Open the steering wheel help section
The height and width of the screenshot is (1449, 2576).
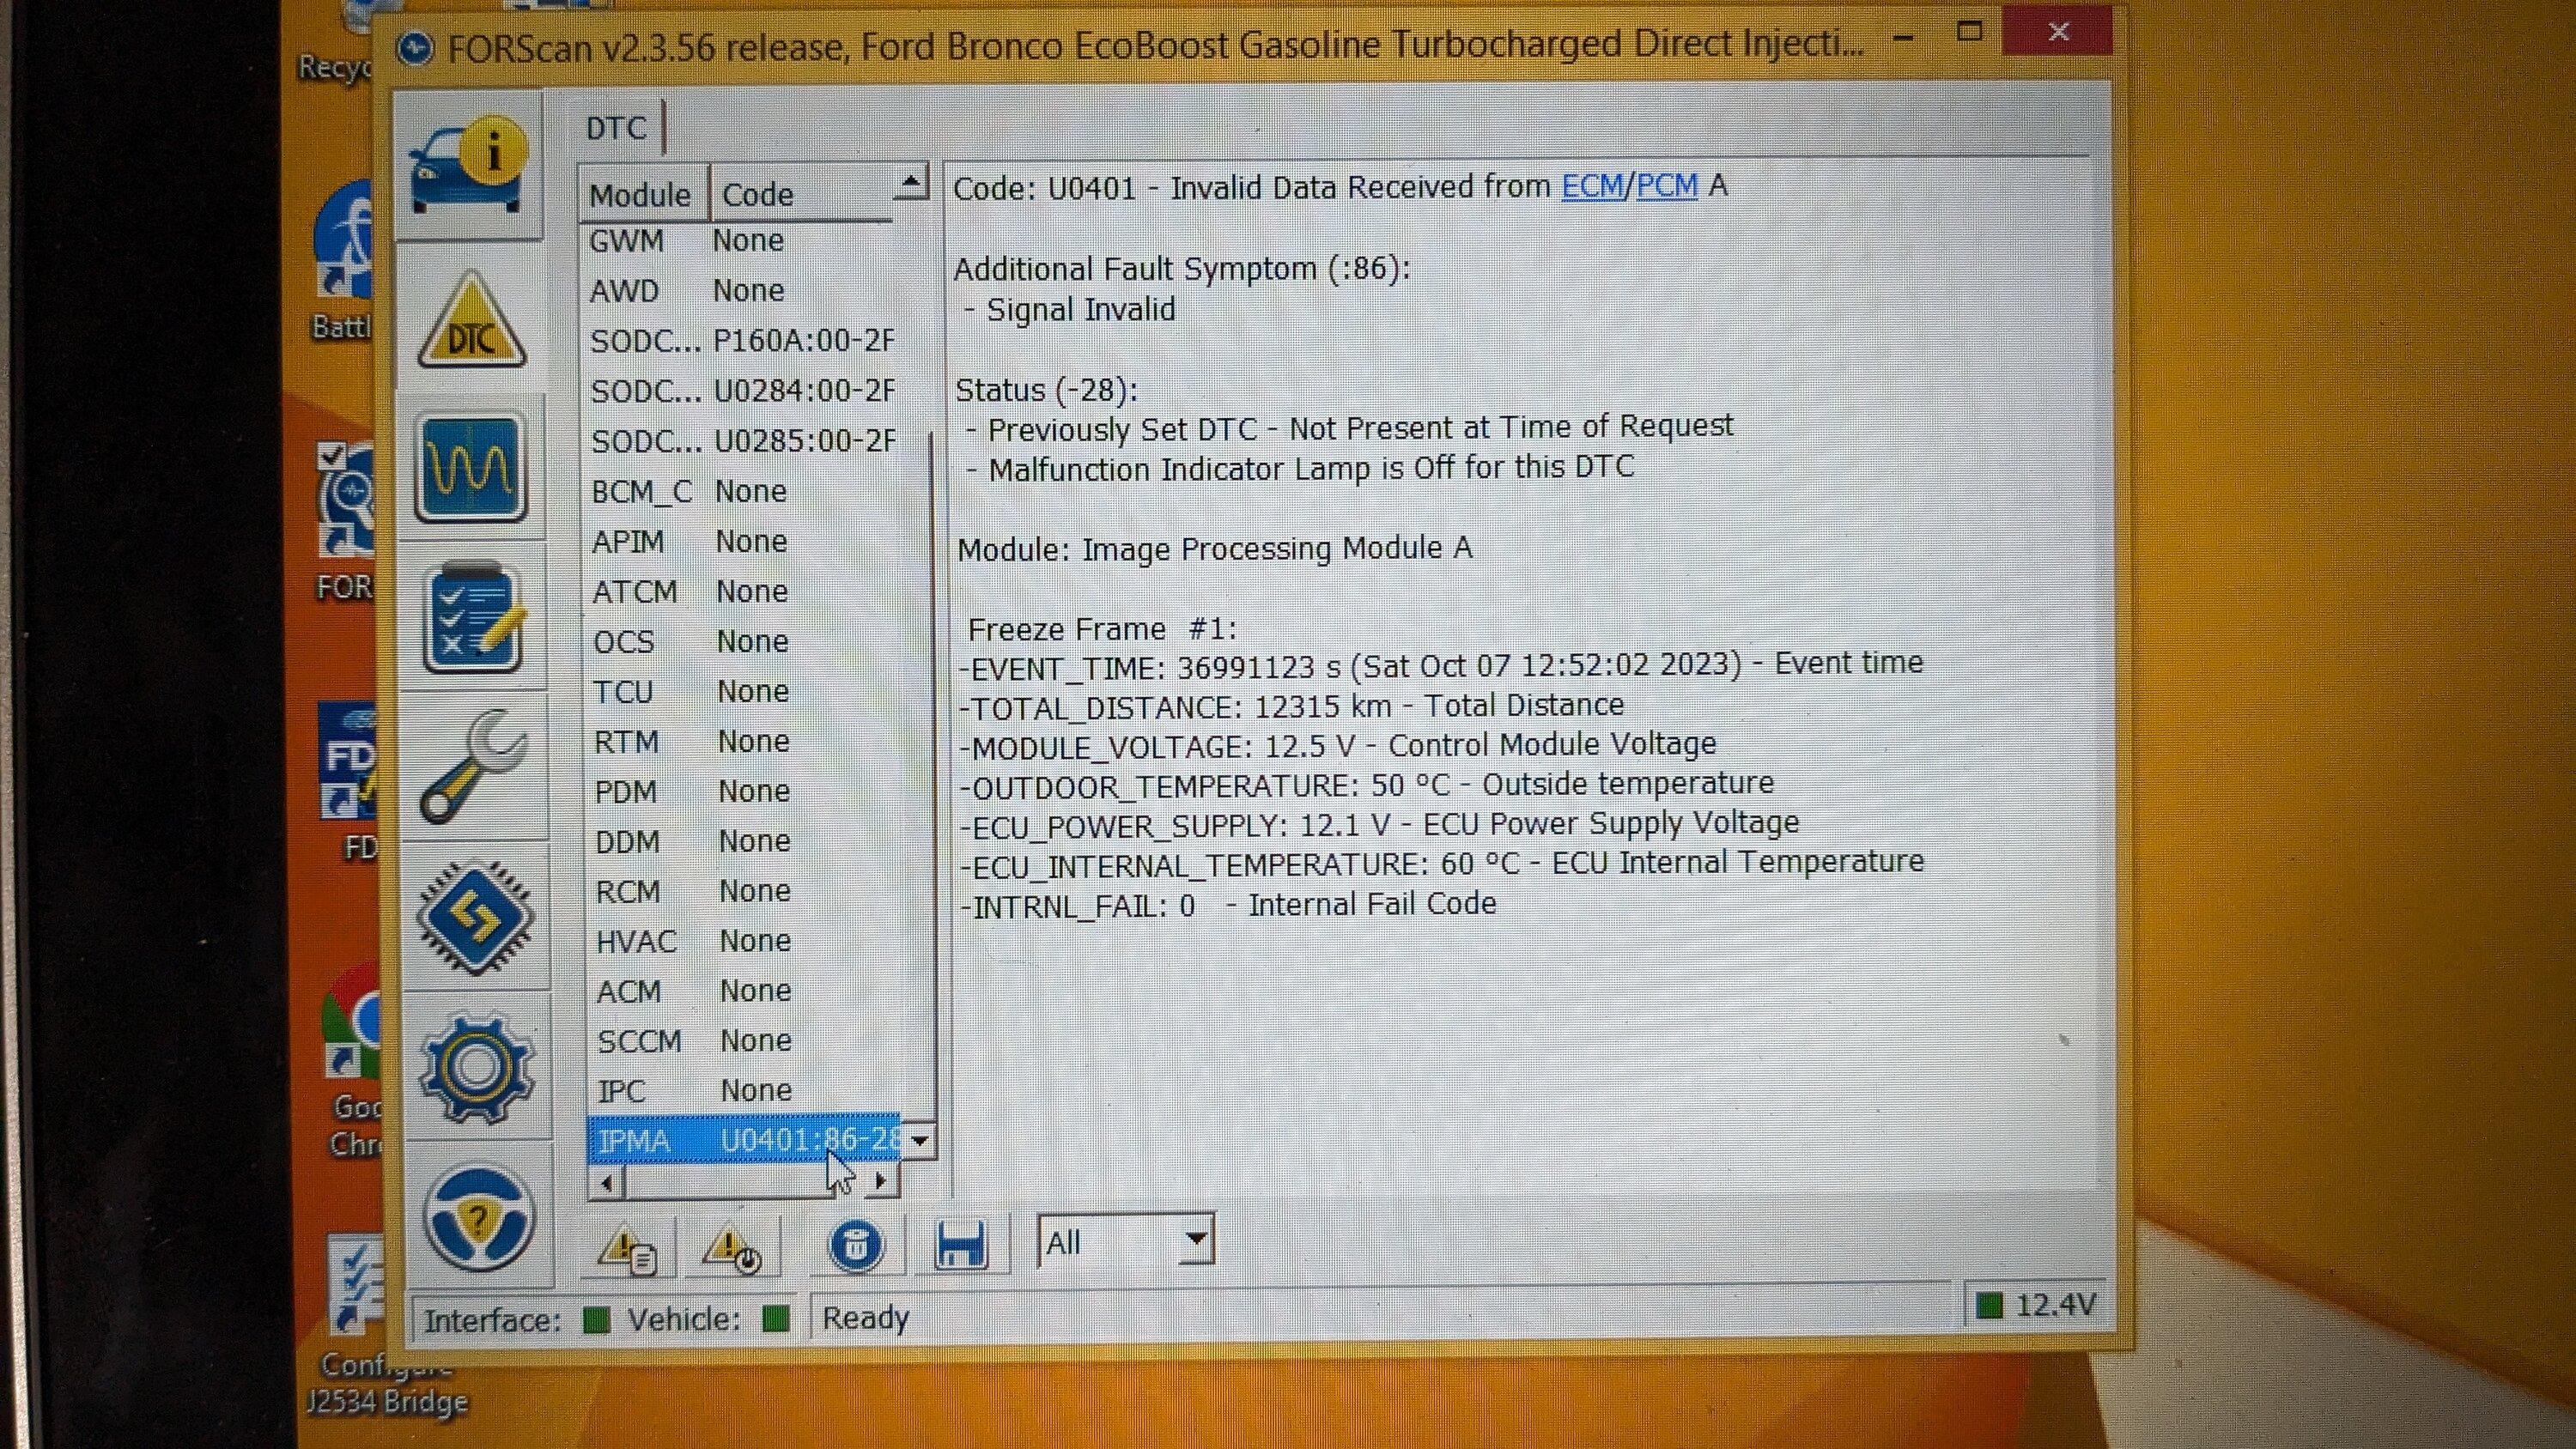pos(478,1217)
